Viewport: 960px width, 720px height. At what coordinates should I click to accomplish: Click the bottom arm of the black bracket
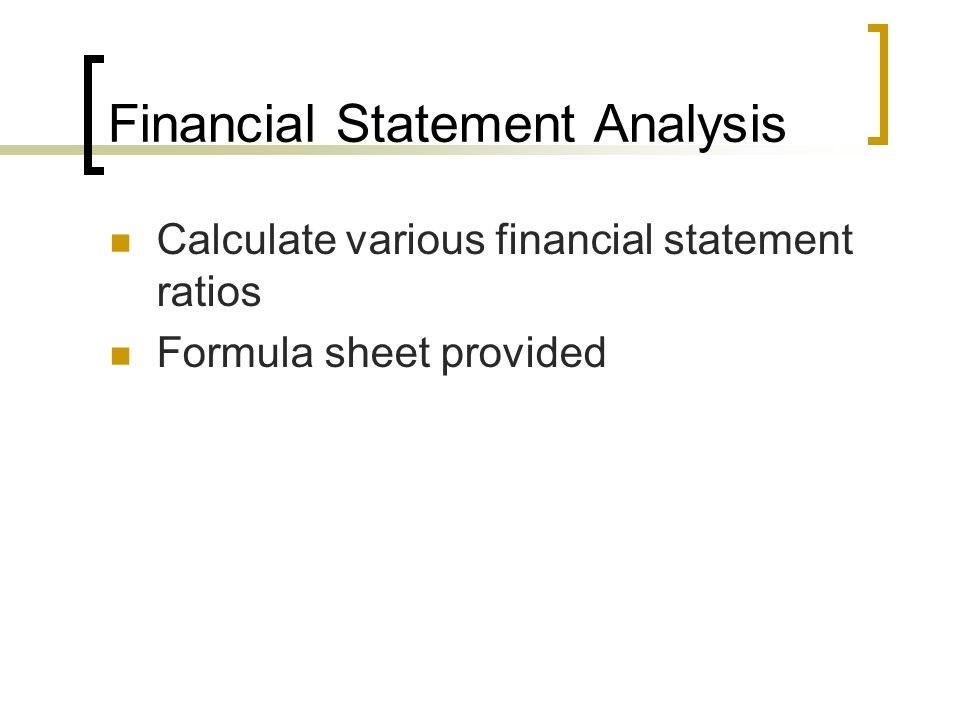[94, 171]
